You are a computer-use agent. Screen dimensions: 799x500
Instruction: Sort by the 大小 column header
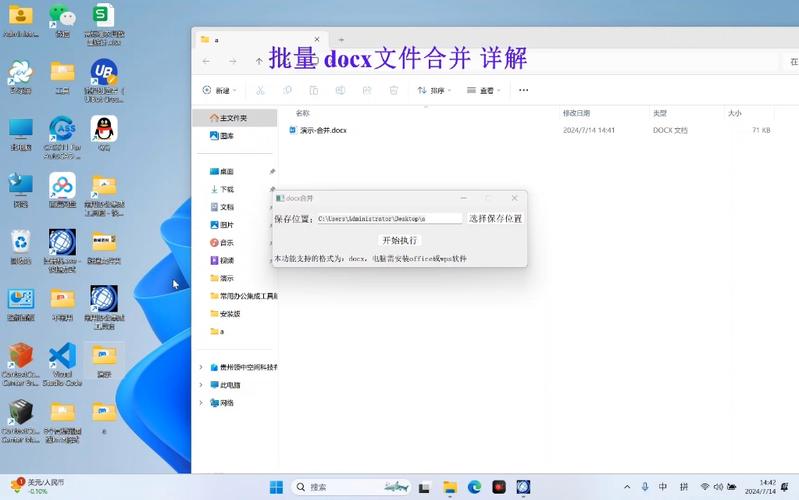(735, 113)
